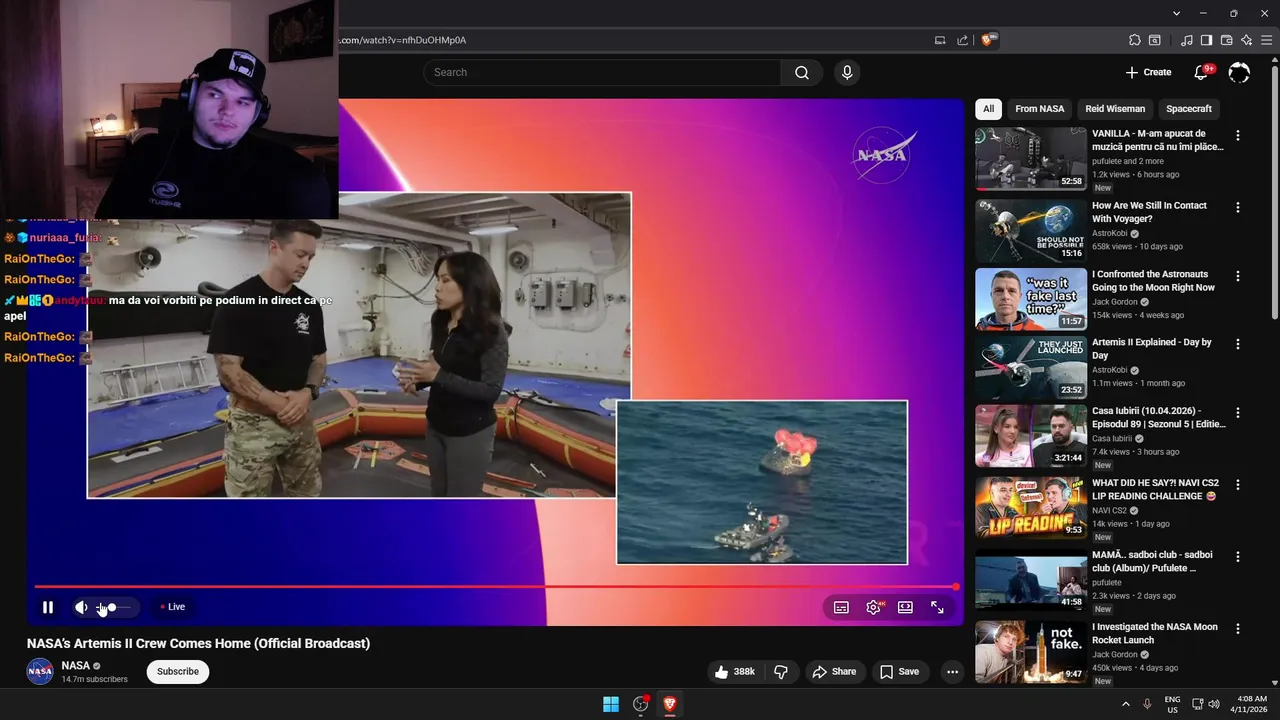1280x720 pixels.
Task: Open Brave extensions puzzle icon
Action: point(1134,40)
